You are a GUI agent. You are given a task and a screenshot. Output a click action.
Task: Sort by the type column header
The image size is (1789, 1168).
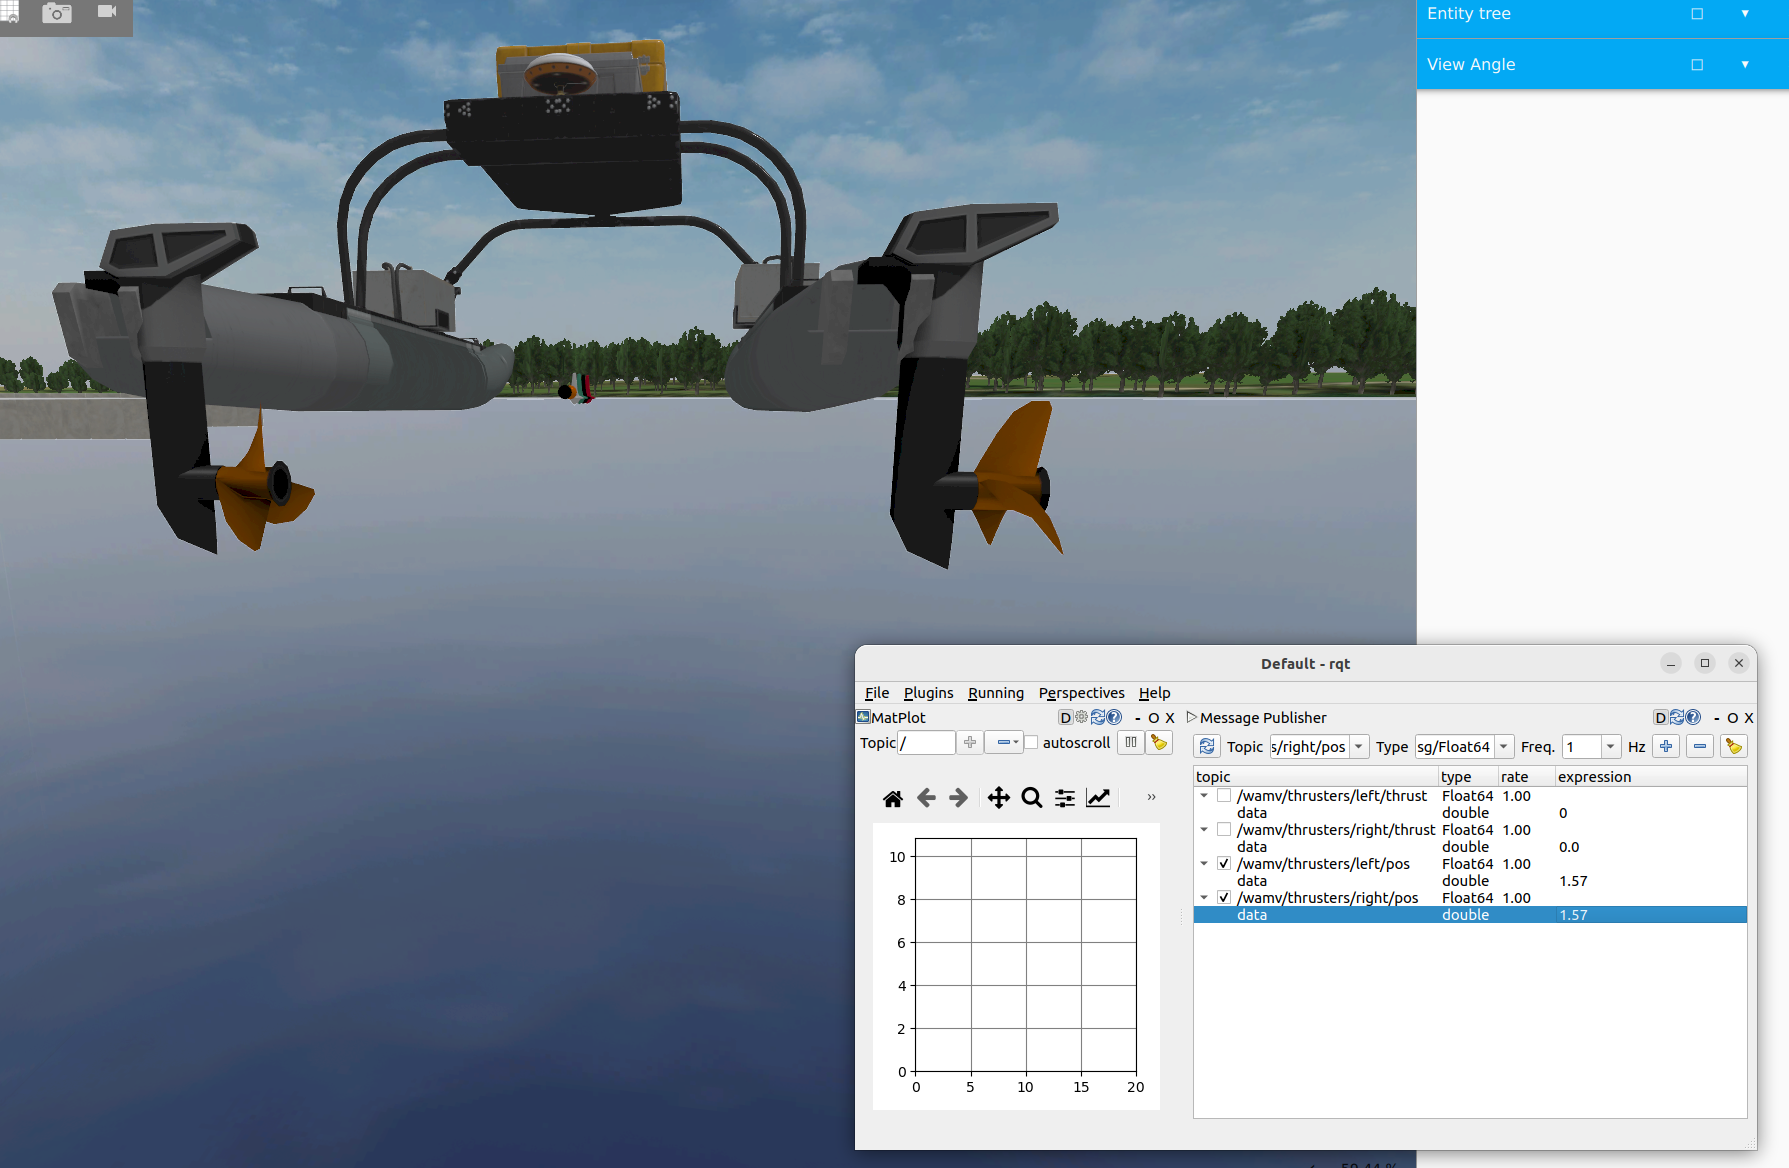[x=1468, y=777]
